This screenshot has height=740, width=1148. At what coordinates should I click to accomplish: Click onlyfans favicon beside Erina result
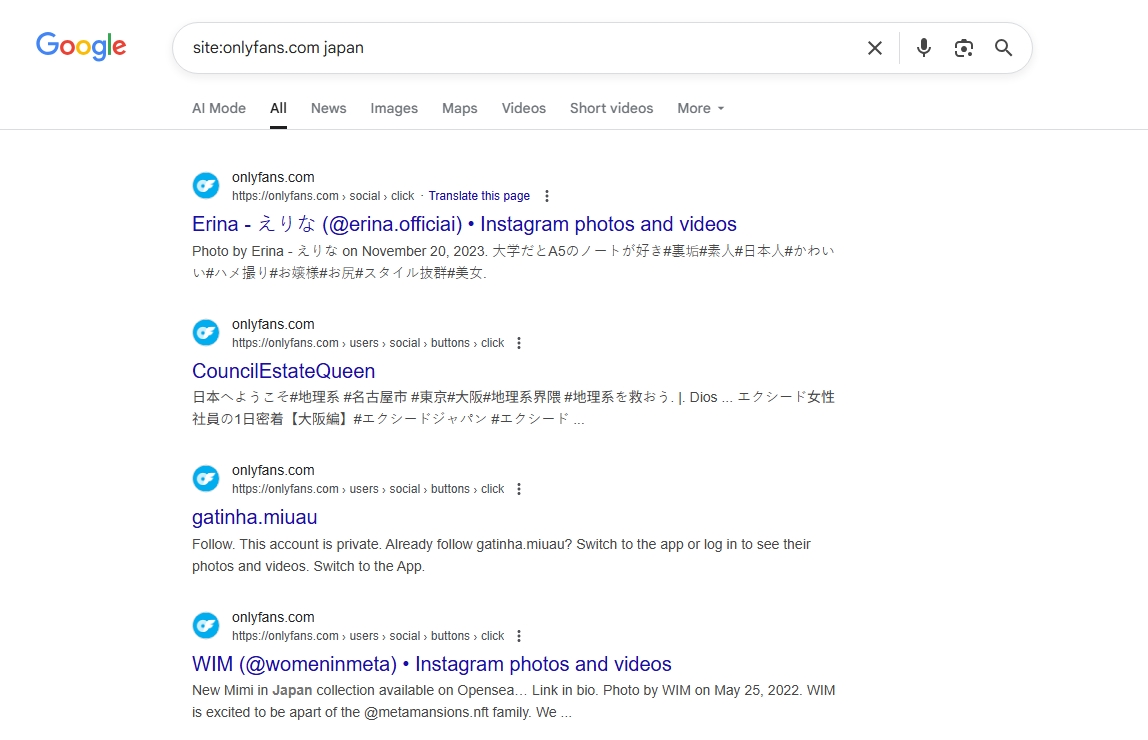click(206, 186)
